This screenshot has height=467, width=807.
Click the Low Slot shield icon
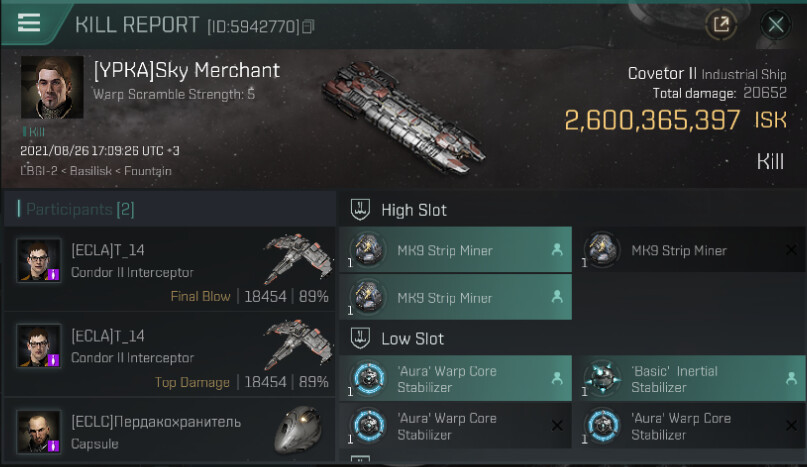[360, 339]
